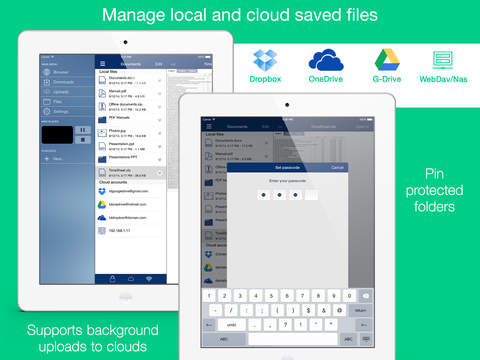This screenshot has width=480, height=360.
Task: Click G-Drive logo in top banner
Action: coord(387,60)
